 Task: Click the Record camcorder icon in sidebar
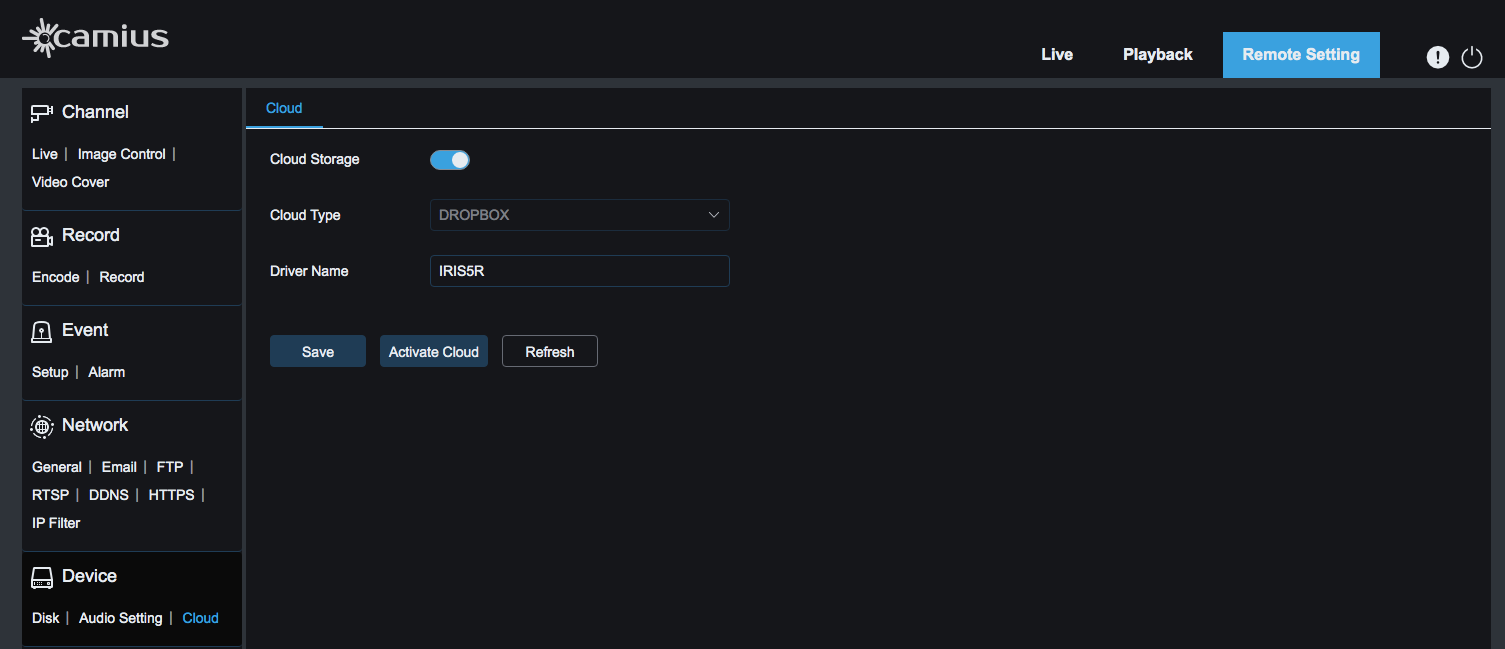42,236
